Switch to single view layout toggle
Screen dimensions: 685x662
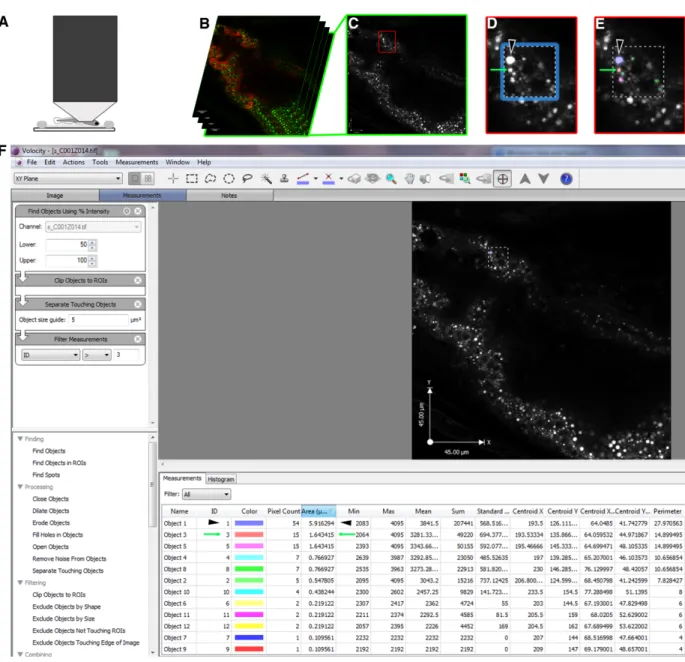(135, 179)
